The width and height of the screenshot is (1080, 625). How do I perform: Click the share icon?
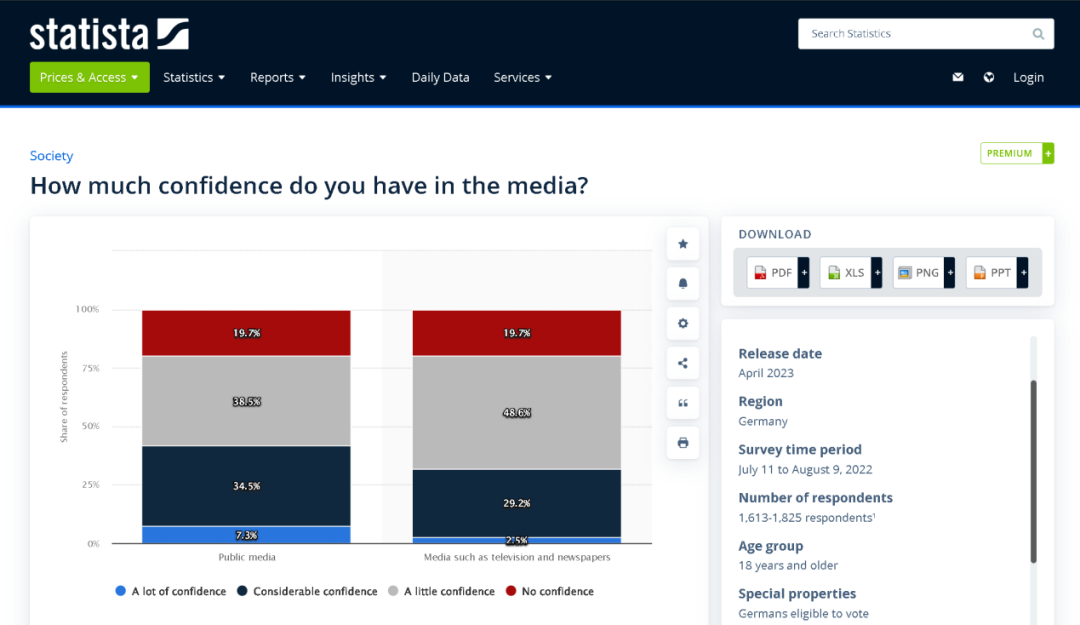pos(683,363)
